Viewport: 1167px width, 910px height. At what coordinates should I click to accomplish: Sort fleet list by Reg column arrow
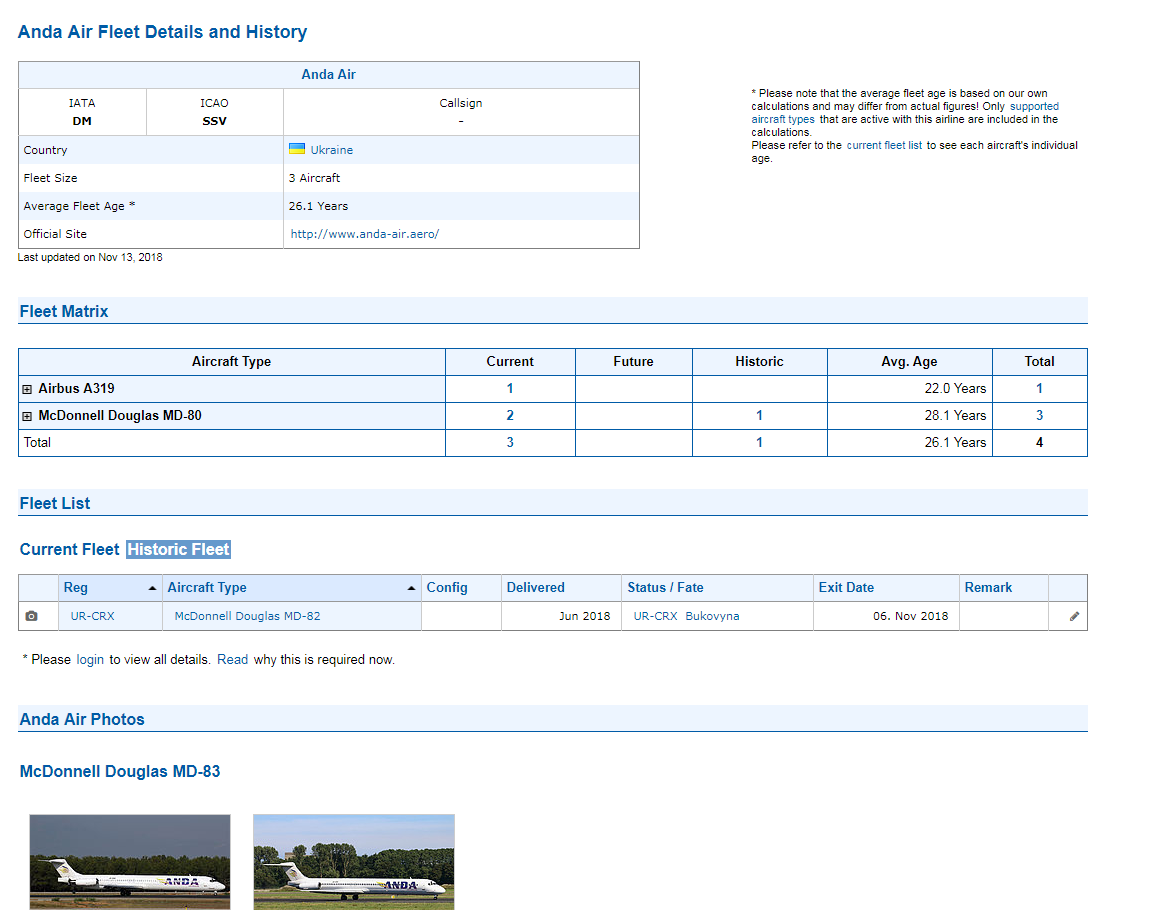pyautogui.click(x=152, y=588)
